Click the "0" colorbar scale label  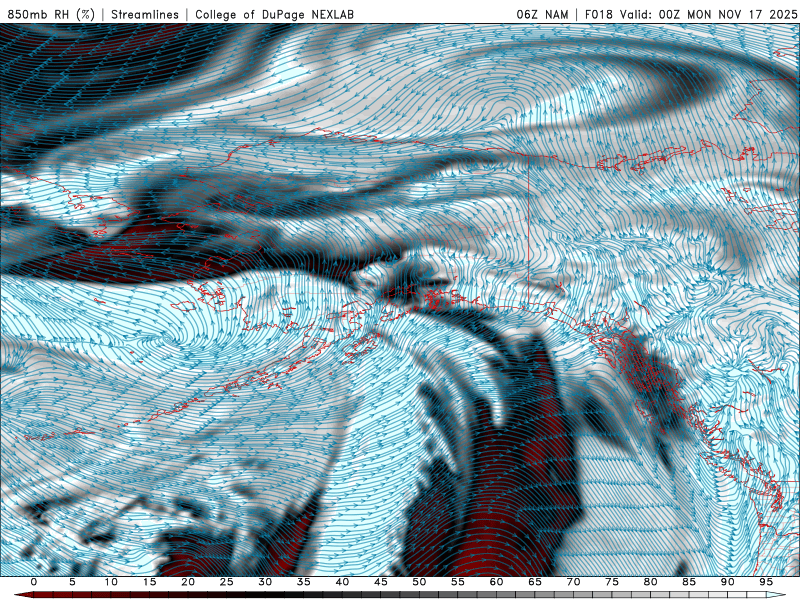coord(34,582)
